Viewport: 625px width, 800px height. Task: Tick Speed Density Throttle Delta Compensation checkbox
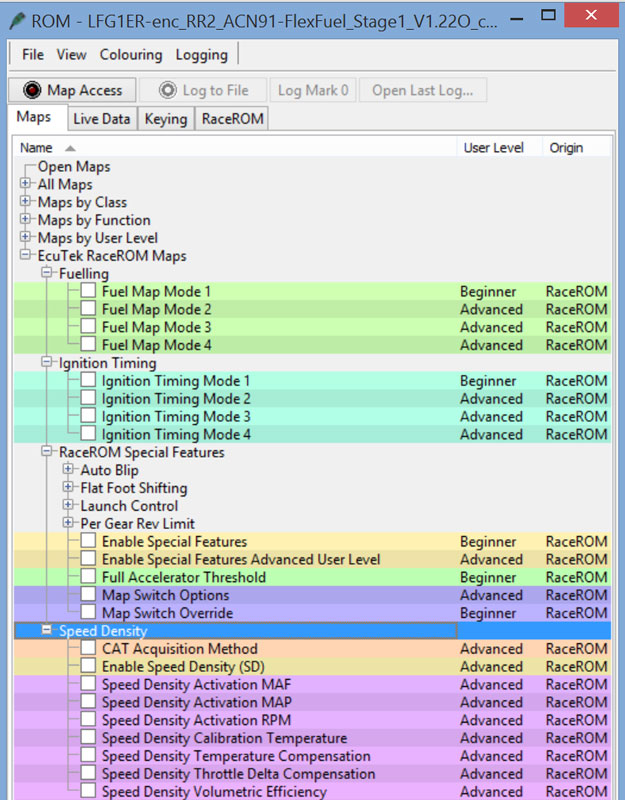[88, 772]
